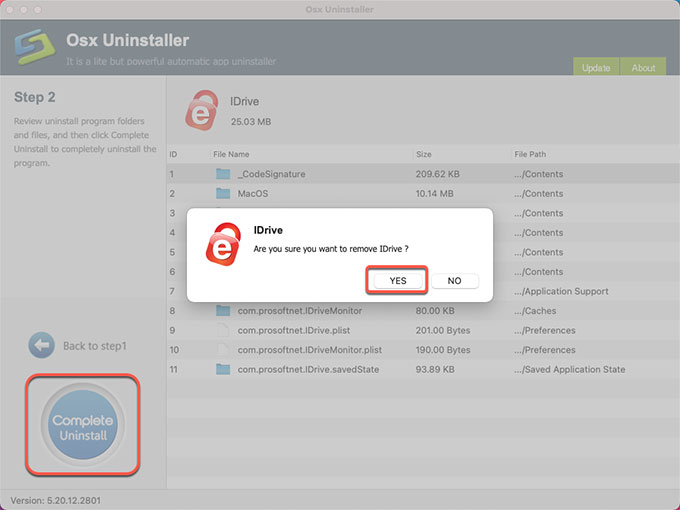Click the Osx Uninstaller logo icon

(35, 46)
